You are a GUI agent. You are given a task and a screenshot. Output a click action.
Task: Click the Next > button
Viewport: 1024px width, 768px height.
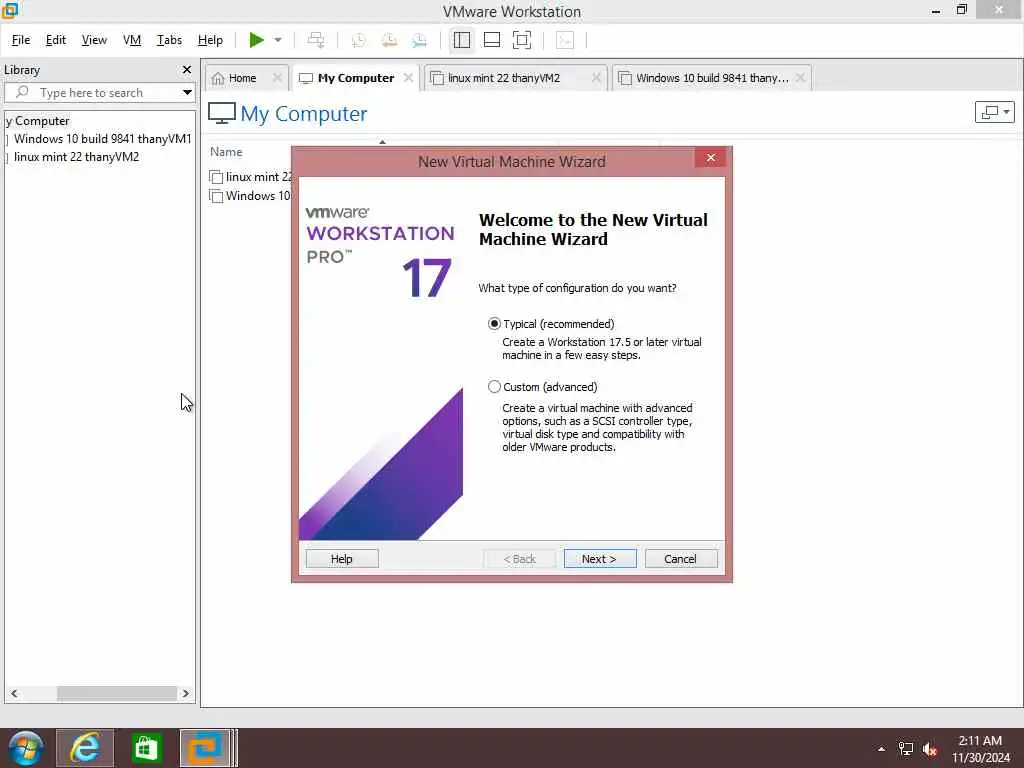click(x=600, y=559)
